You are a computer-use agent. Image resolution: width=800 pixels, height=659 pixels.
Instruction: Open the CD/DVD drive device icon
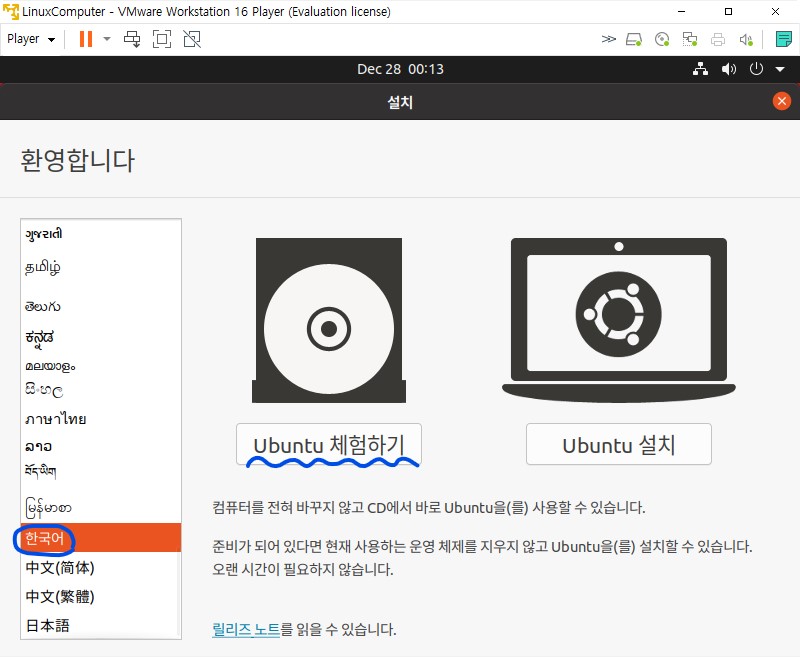coord(662,39)
